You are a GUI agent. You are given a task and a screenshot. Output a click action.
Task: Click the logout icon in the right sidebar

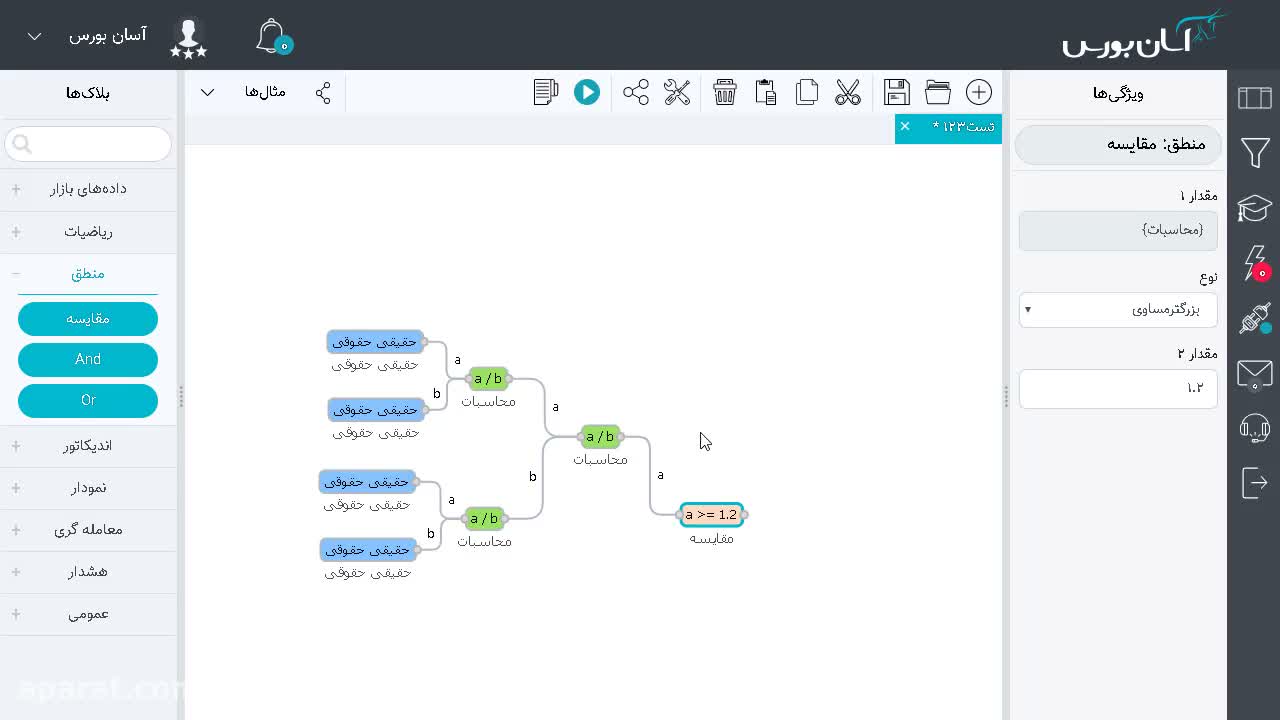click(1255, 482)
